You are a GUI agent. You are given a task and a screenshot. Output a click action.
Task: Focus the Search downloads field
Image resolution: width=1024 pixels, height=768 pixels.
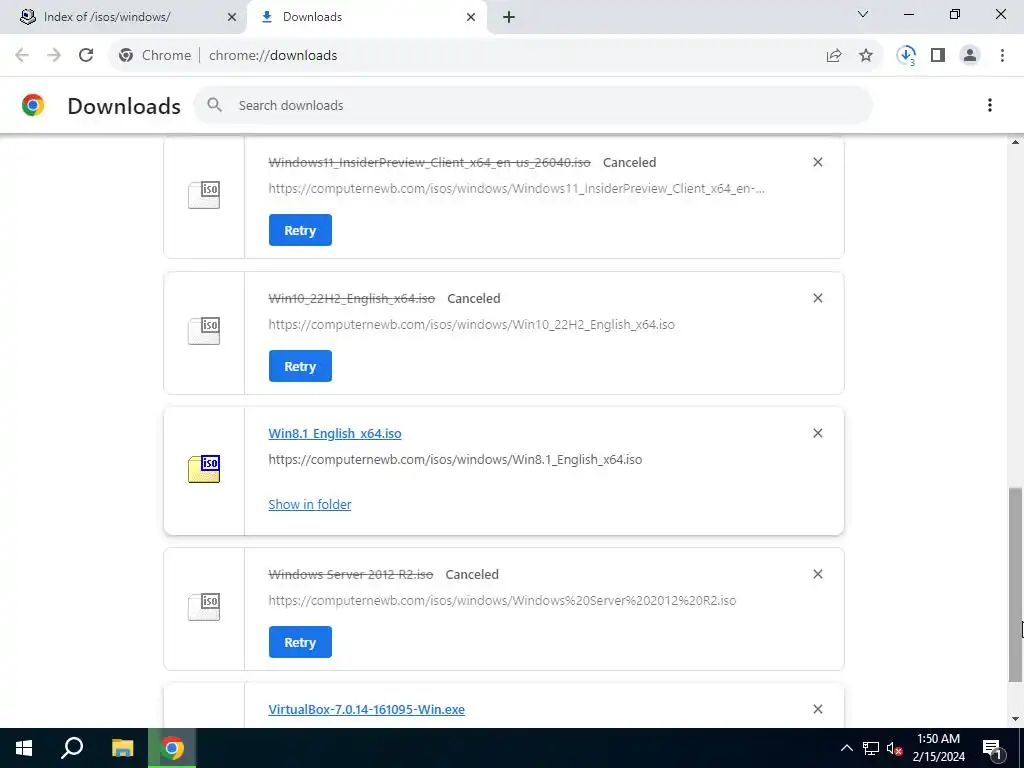pos(533,105)
